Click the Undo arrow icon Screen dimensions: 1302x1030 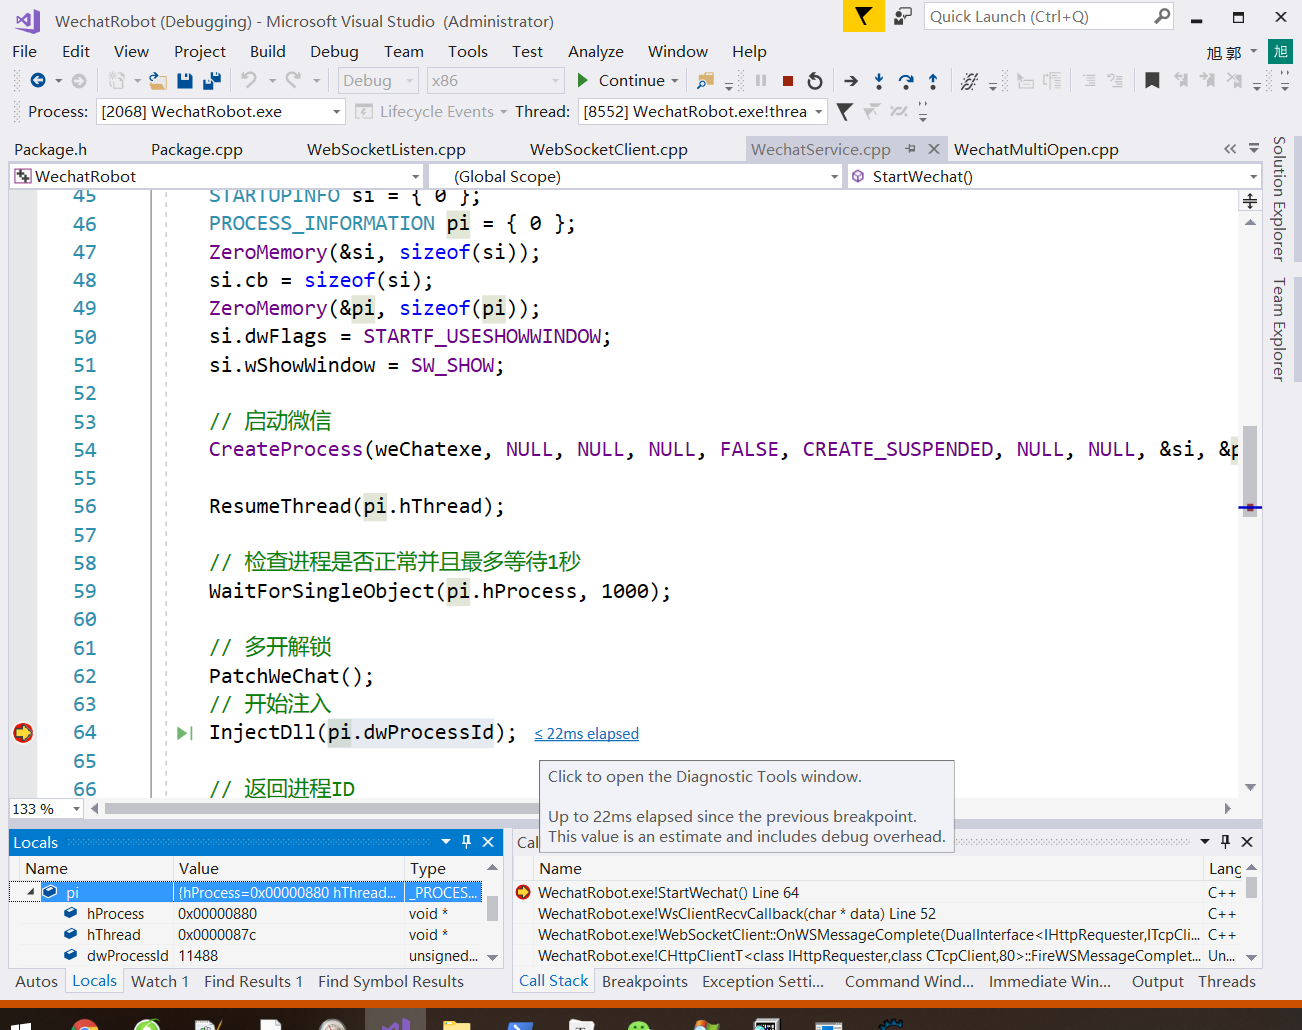pyautogui.click(x=249, y=80)
